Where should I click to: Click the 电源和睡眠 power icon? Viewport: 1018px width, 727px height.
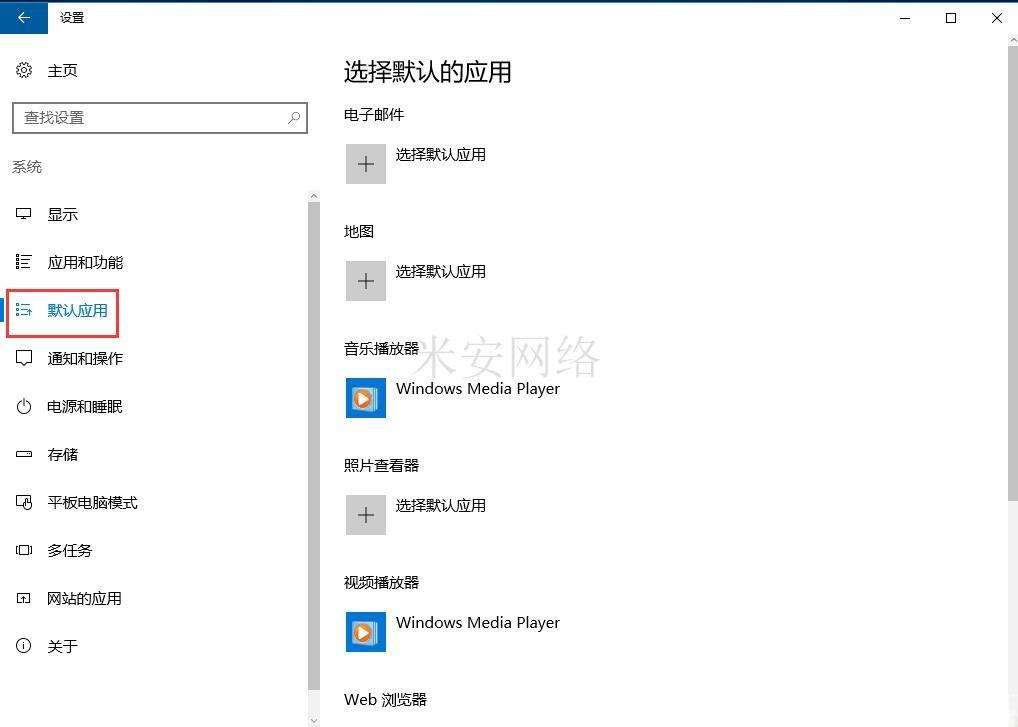[x=24, y=406]
